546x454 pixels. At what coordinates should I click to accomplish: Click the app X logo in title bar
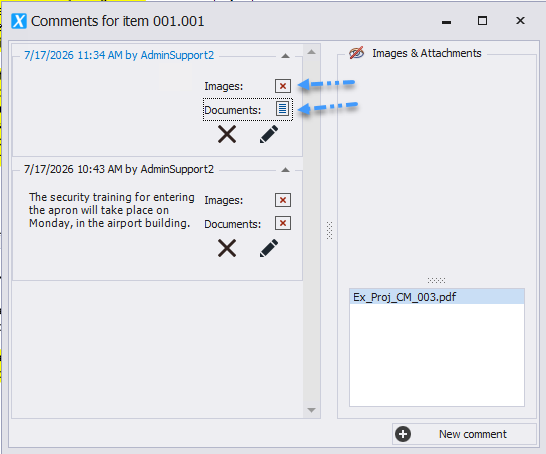19,21
